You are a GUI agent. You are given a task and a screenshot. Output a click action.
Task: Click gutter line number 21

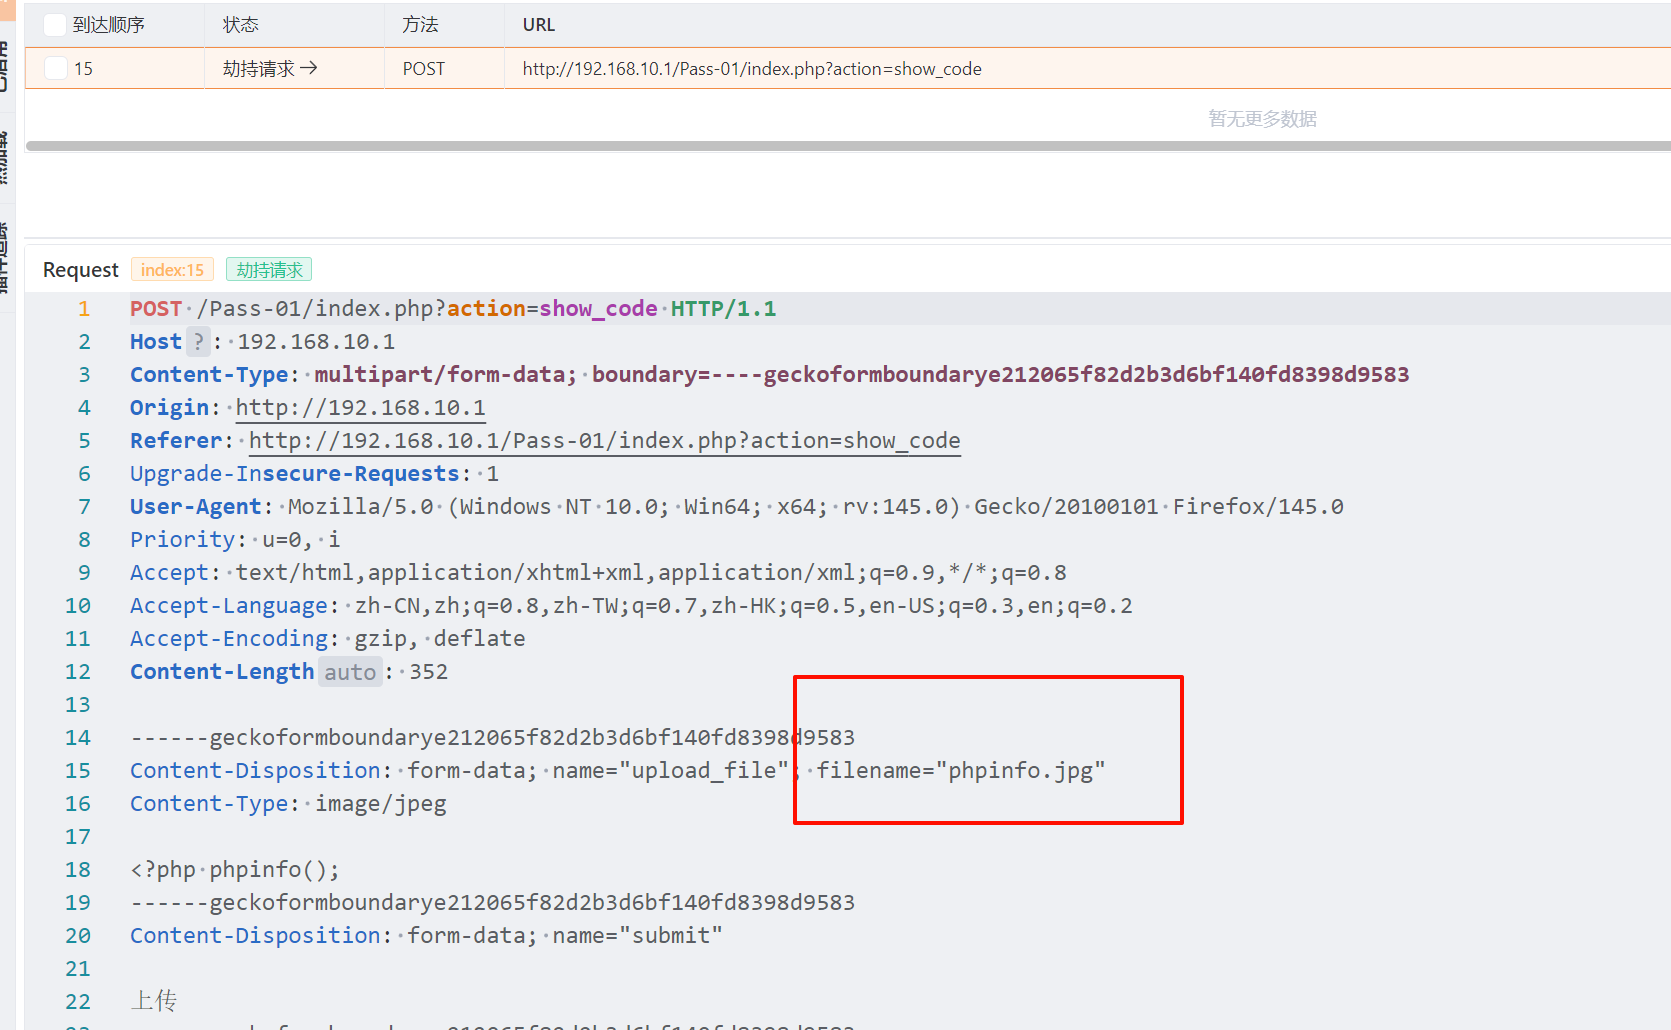(x=78, y=969)
